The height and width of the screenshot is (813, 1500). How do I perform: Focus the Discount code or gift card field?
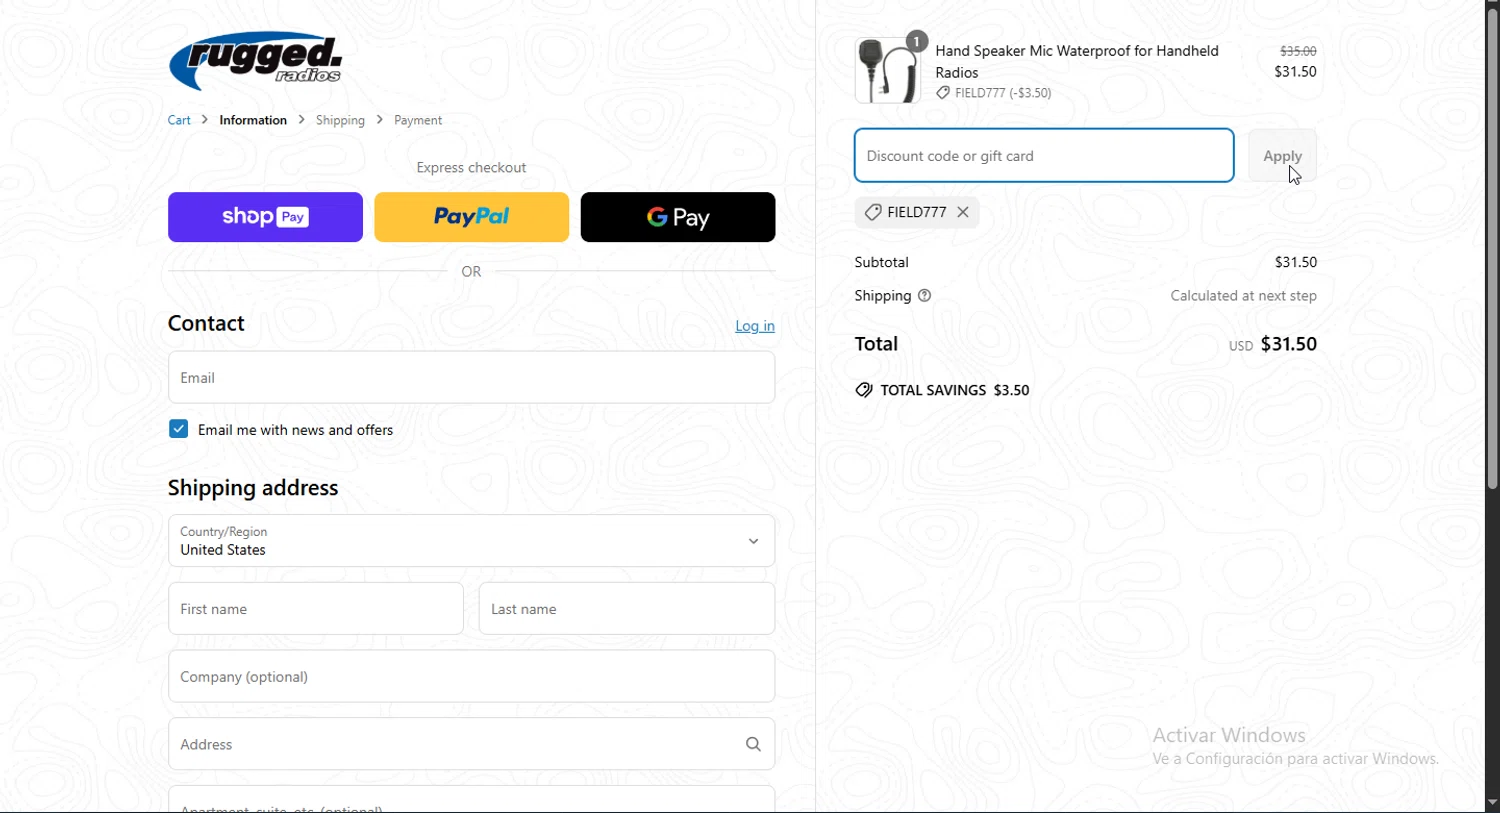[x=1044, y=156]
